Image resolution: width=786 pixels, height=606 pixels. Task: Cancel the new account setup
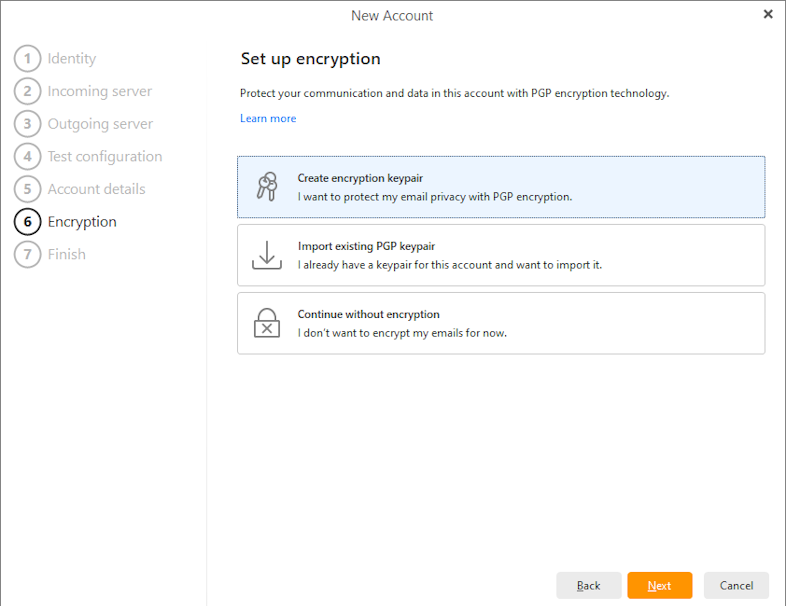736,585
